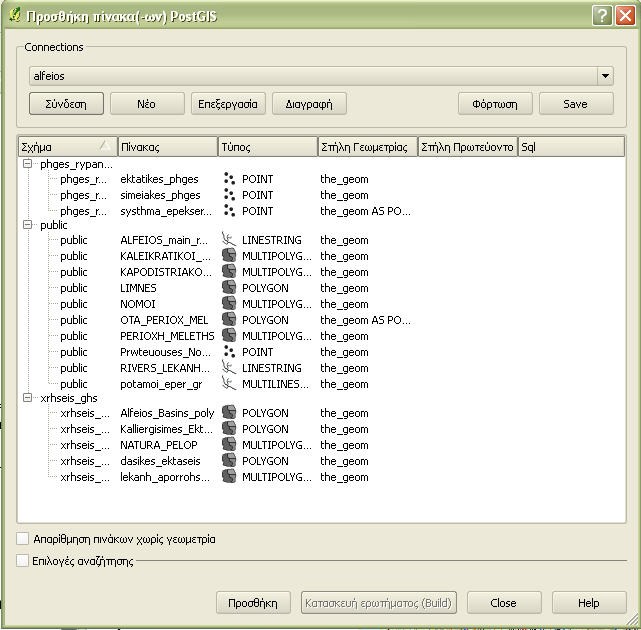The width and height of the screenshot is (641, 630).
Task: Click the Στήλη Γεωμετρίας column header
Action: click(368, 147)
